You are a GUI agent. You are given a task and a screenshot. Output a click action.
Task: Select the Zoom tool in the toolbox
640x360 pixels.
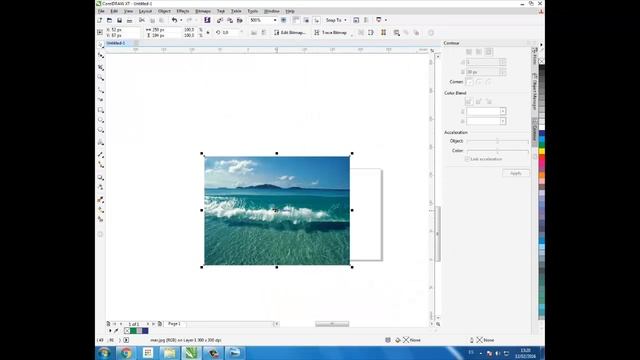pyautogui.click(x=100, y=78)
